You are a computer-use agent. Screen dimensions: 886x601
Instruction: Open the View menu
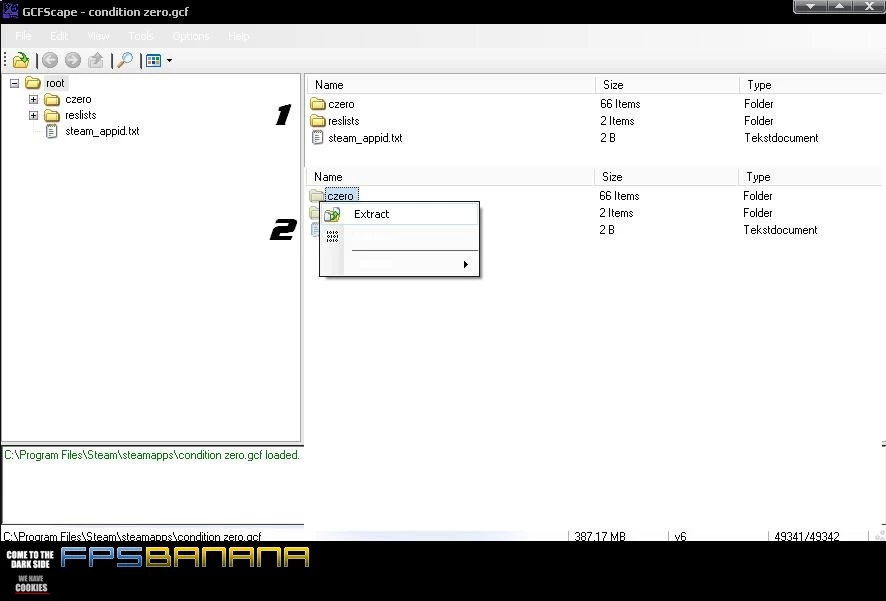(98, 36)
